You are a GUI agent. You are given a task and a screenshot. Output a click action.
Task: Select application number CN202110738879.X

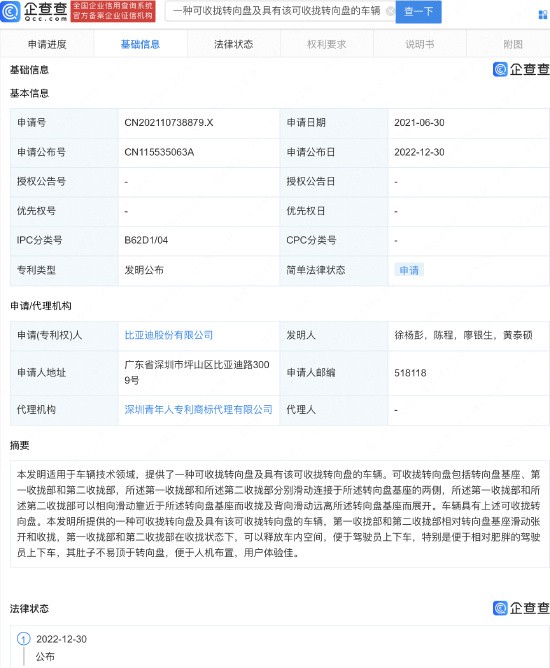[x=169, y=123]
